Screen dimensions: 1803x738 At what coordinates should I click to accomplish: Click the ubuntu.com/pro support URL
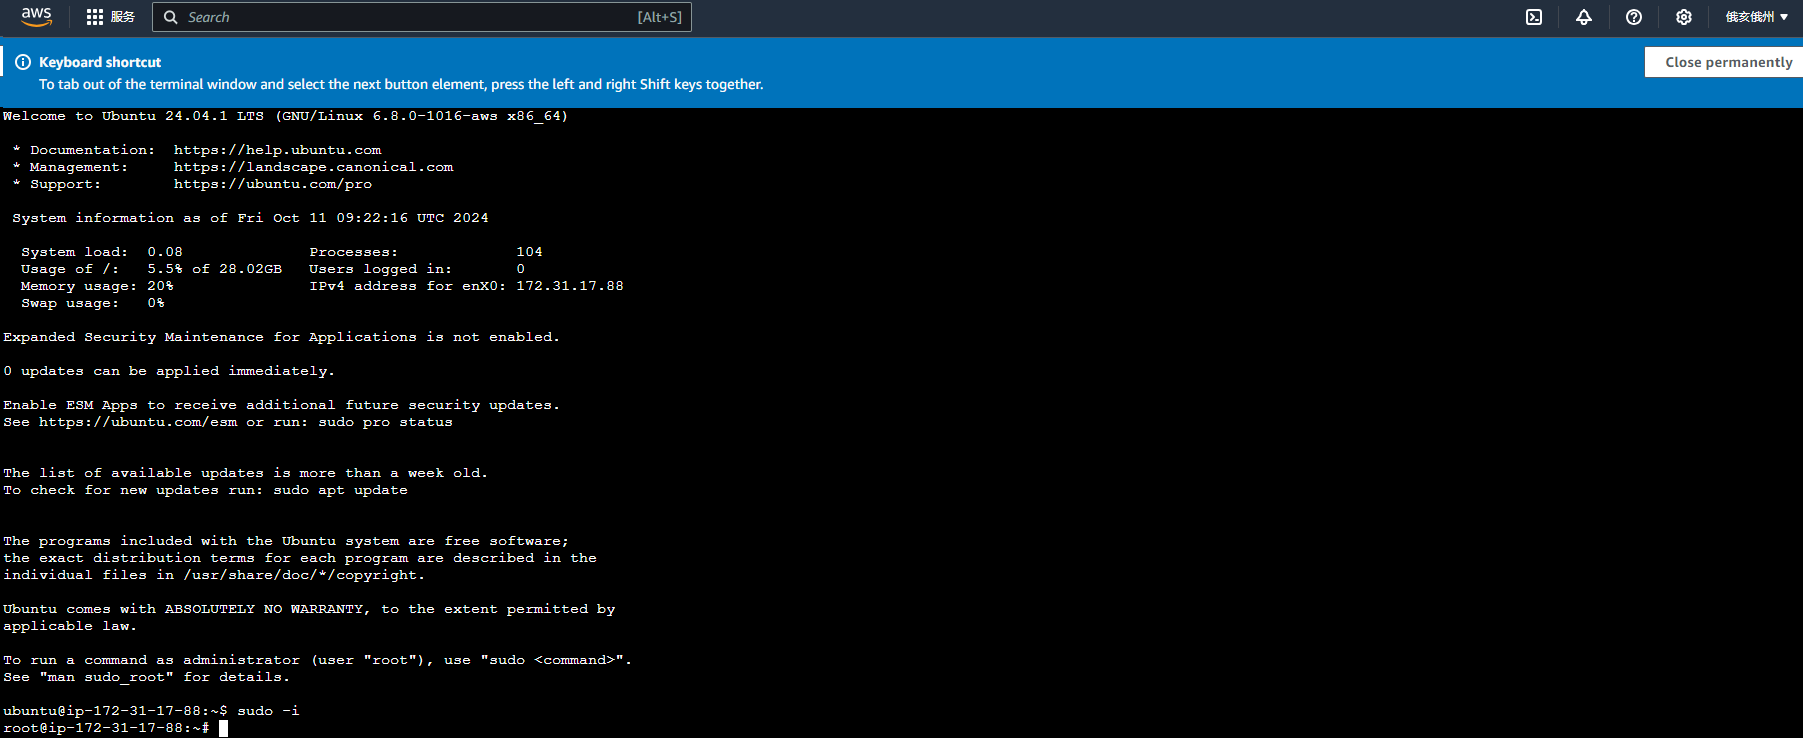click(x=272, y=184)
